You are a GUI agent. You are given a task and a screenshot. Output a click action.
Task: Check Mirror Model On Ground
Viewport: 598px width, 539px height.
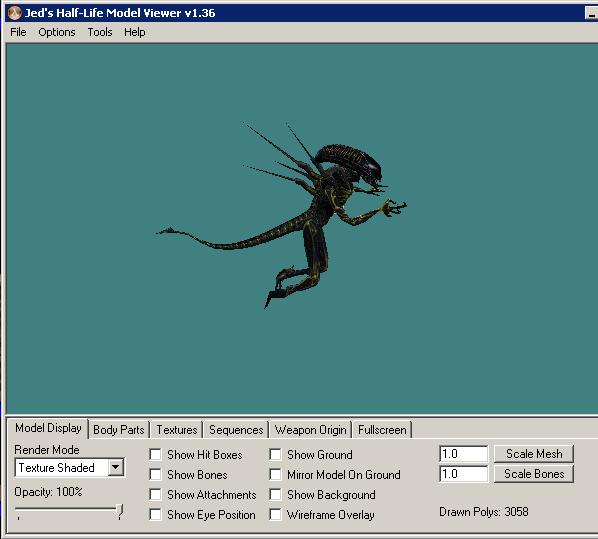(275, 475)
